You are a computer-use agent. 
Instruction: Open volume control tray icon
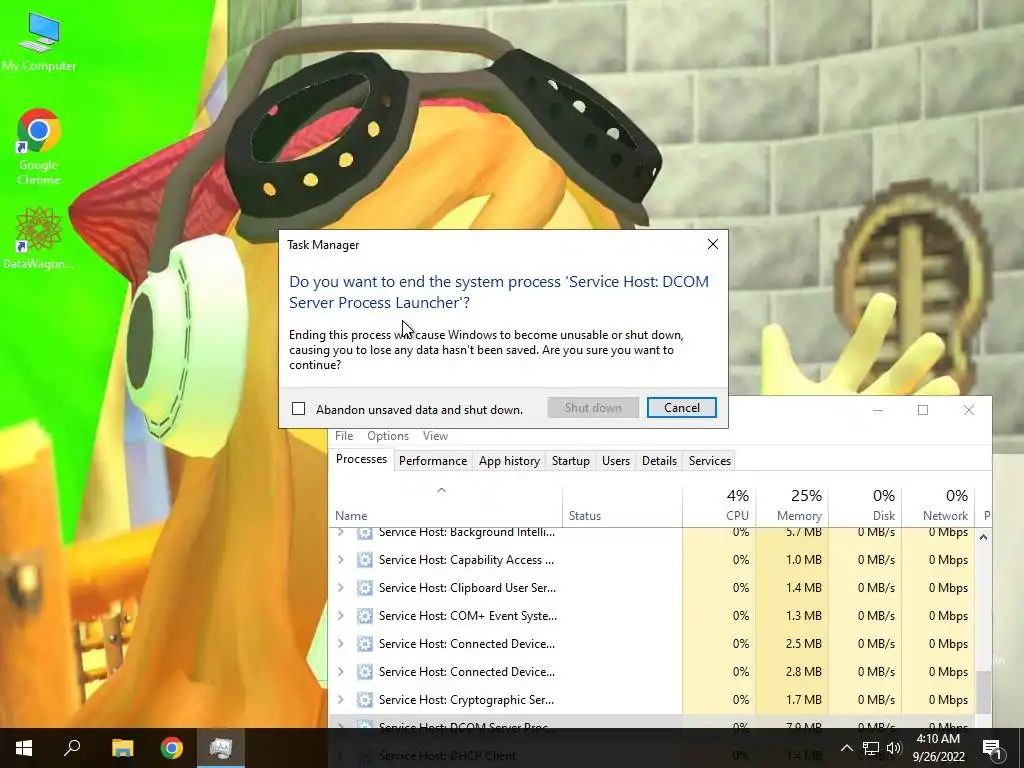point(894,748)
